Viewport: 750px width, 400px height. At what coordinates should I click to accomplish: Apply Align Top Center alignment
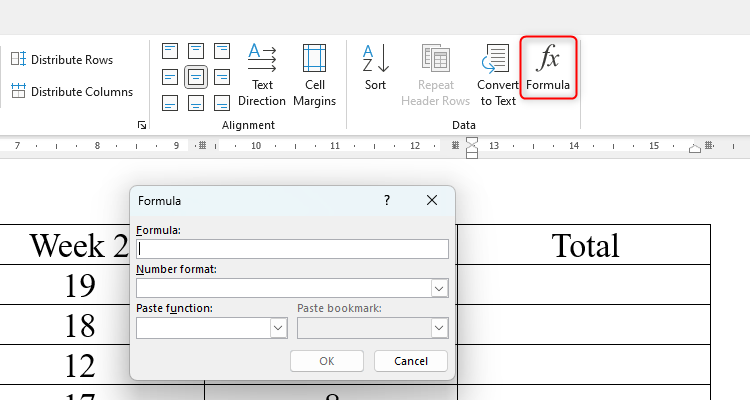(196, 51)
